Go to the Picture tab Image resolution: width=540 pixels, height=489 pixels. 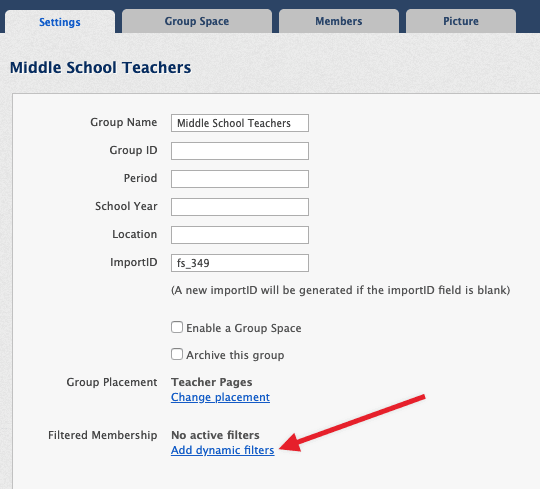461,21
